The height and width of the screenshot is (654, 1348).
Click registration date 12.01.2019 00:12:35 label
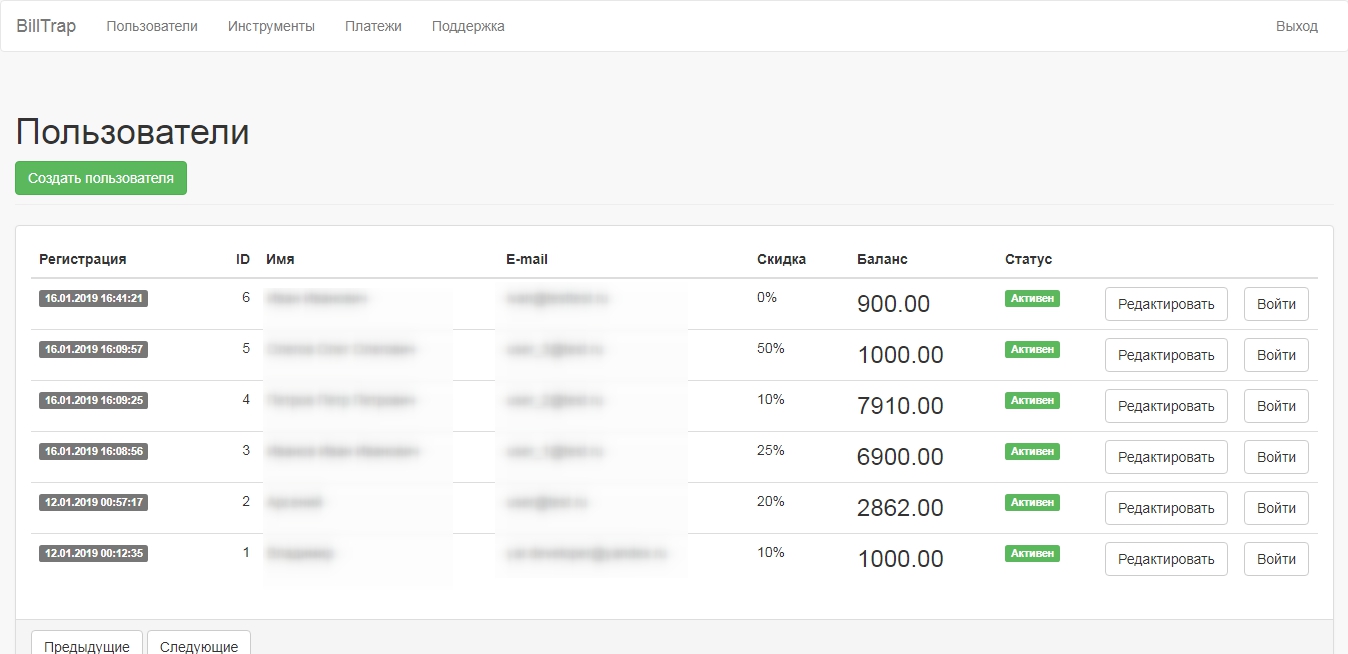point(94,553)
